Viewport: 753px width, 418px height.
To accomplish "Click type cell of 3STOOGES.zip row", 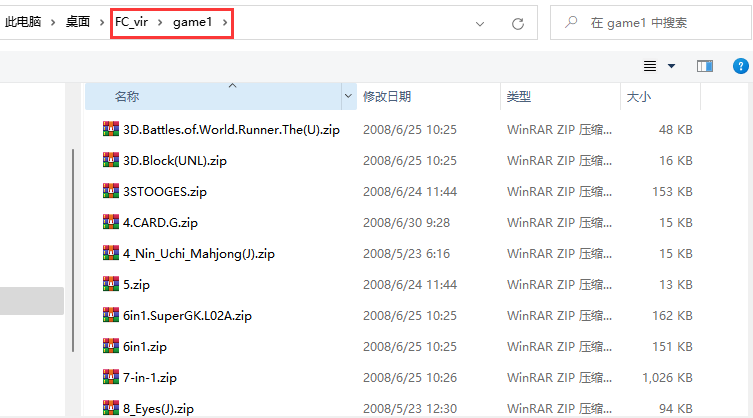I will tap(559, 192).
